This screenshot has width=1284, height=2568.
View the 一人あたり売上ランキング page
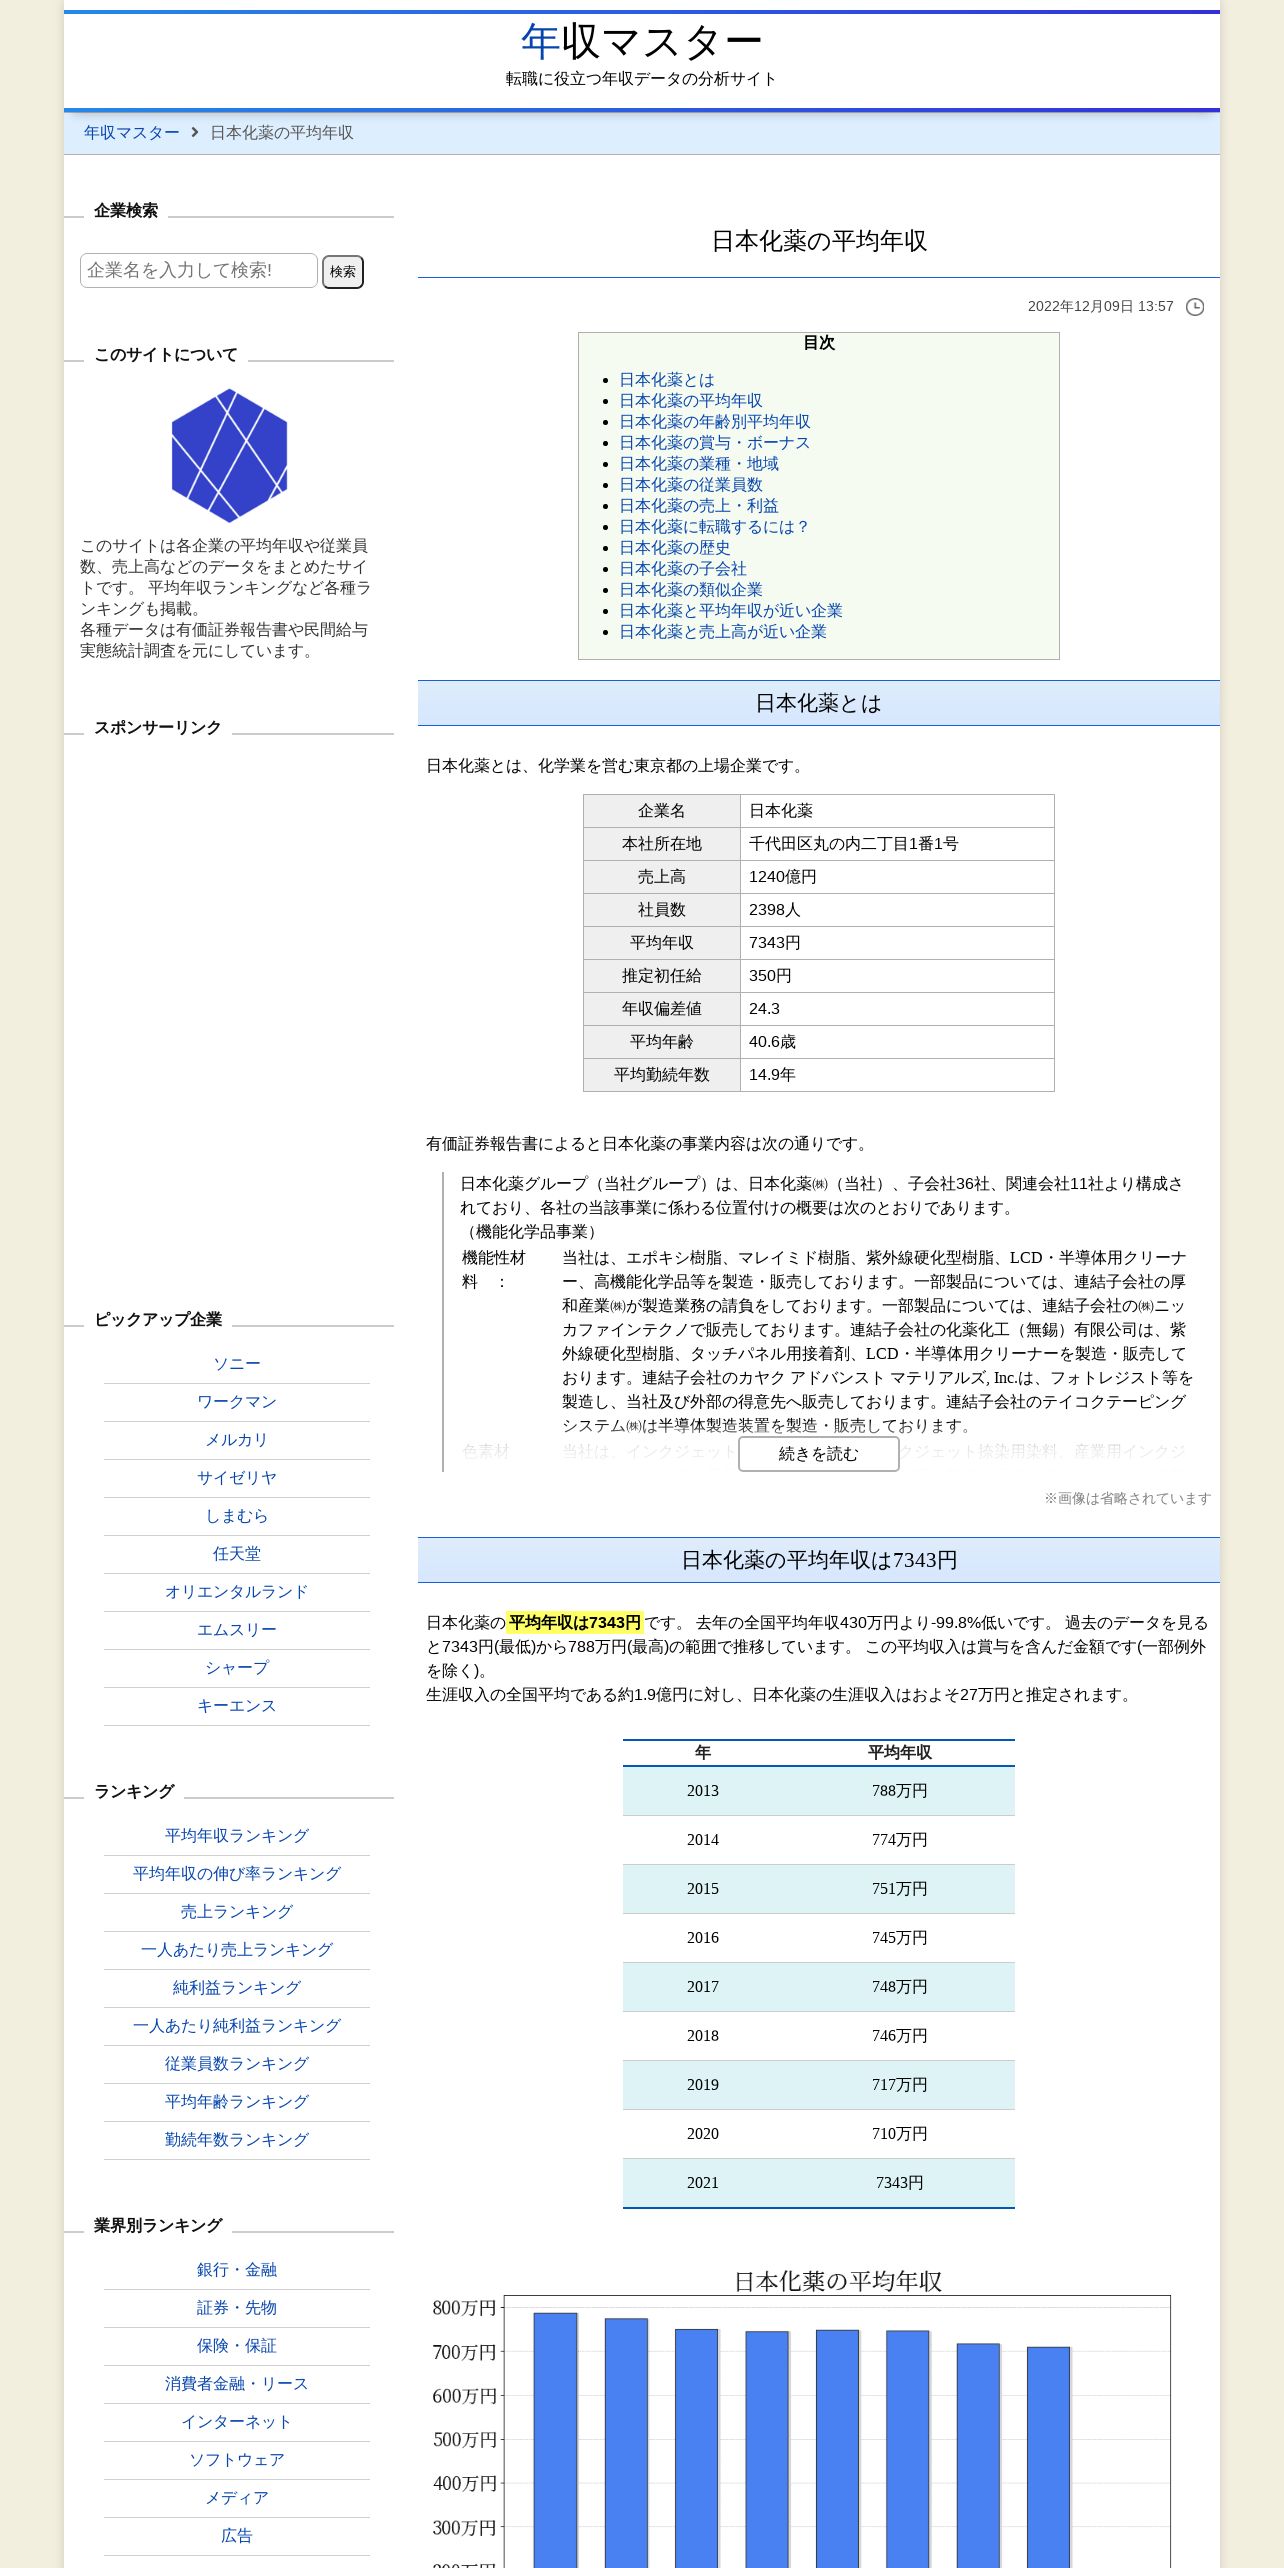point(237,1950)
